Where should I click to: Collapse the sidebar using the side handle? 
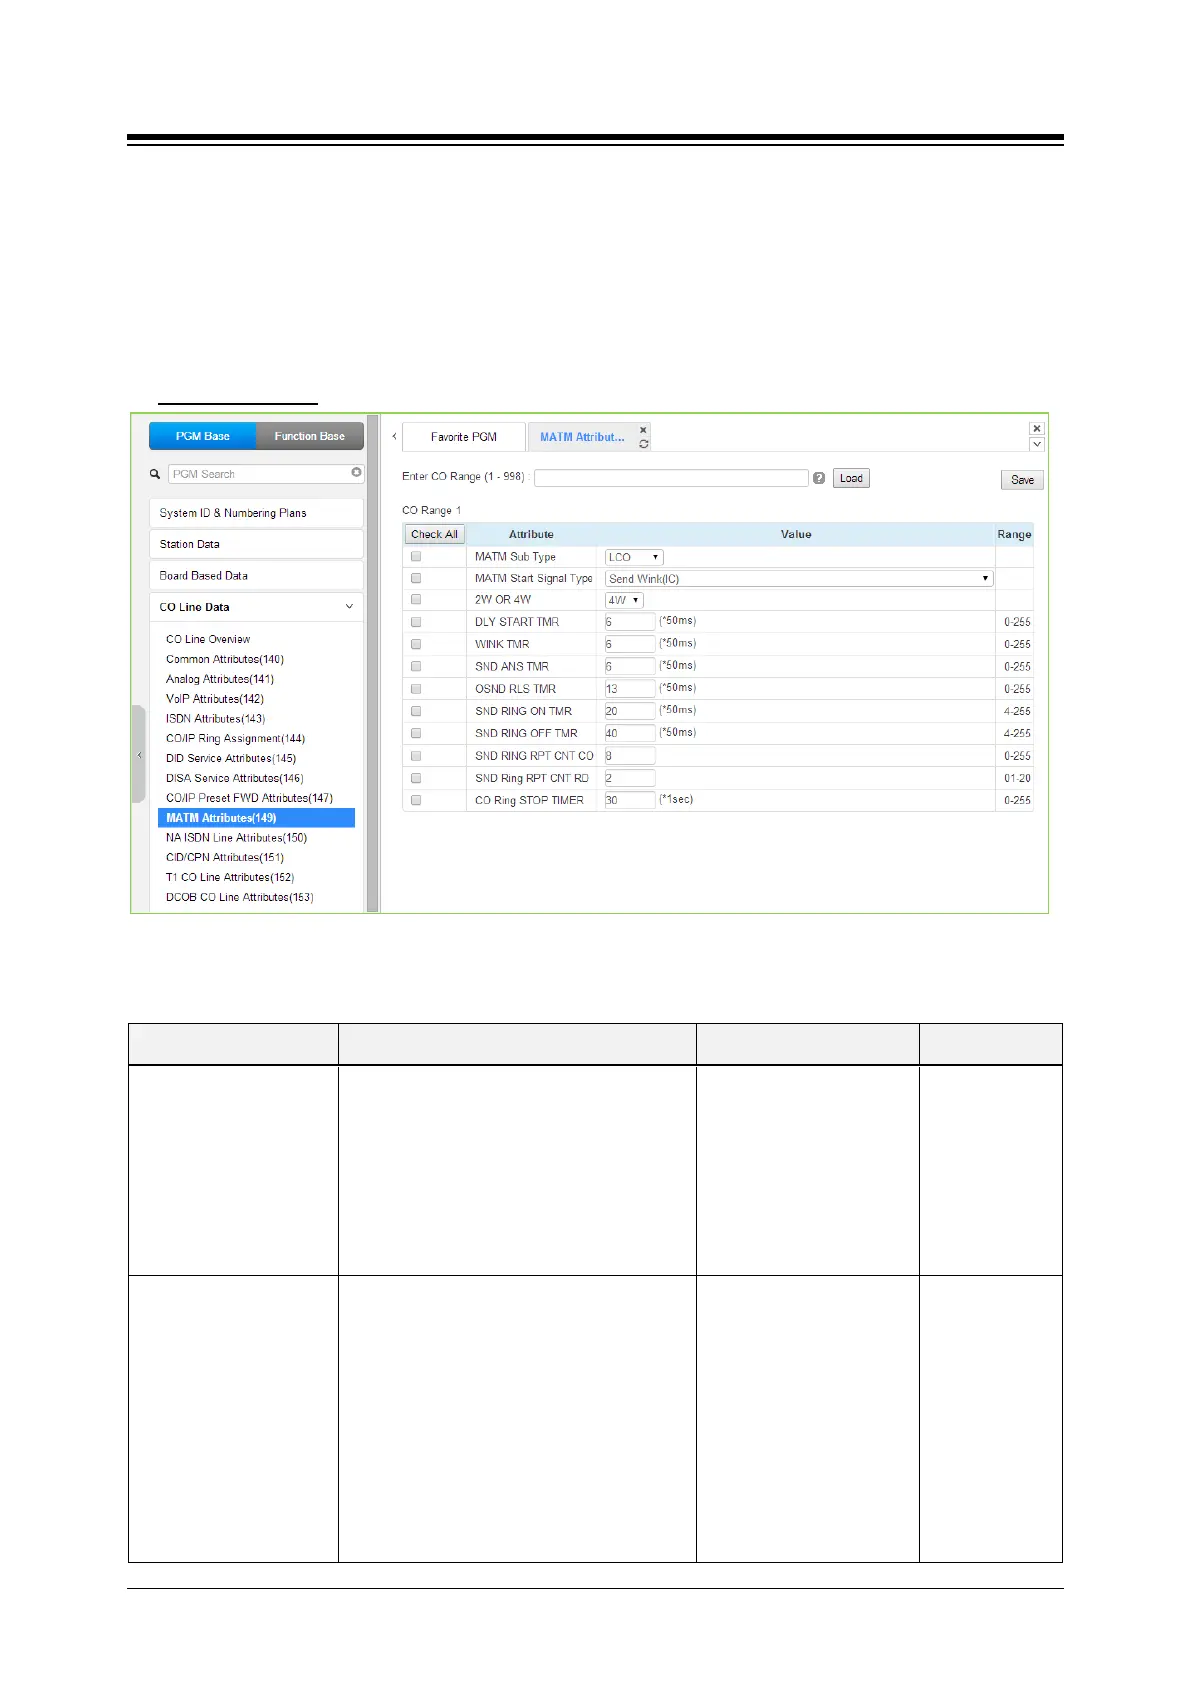139,755
